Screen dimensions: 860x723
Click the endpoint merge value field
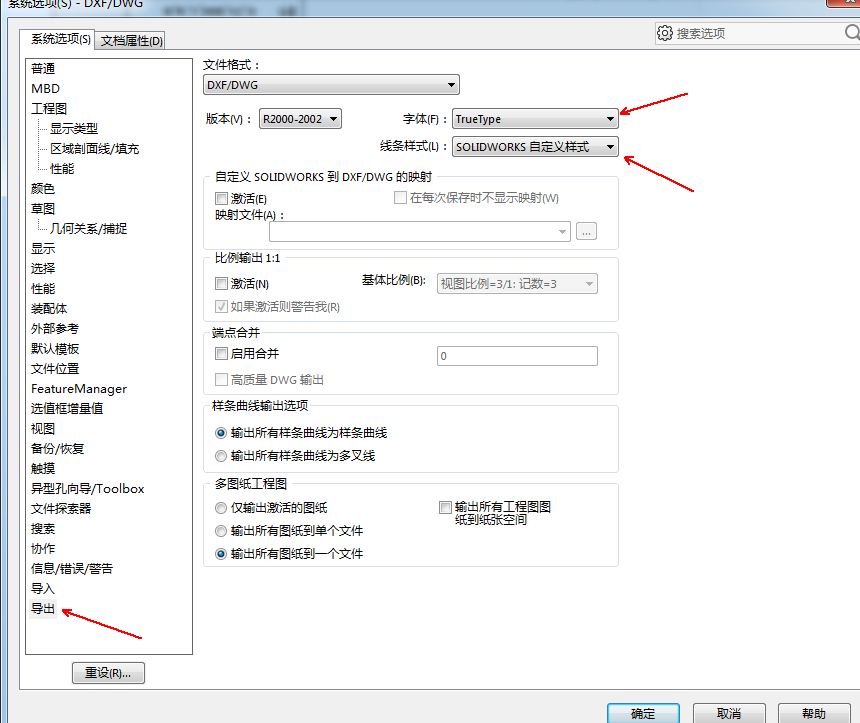point(517,356)
